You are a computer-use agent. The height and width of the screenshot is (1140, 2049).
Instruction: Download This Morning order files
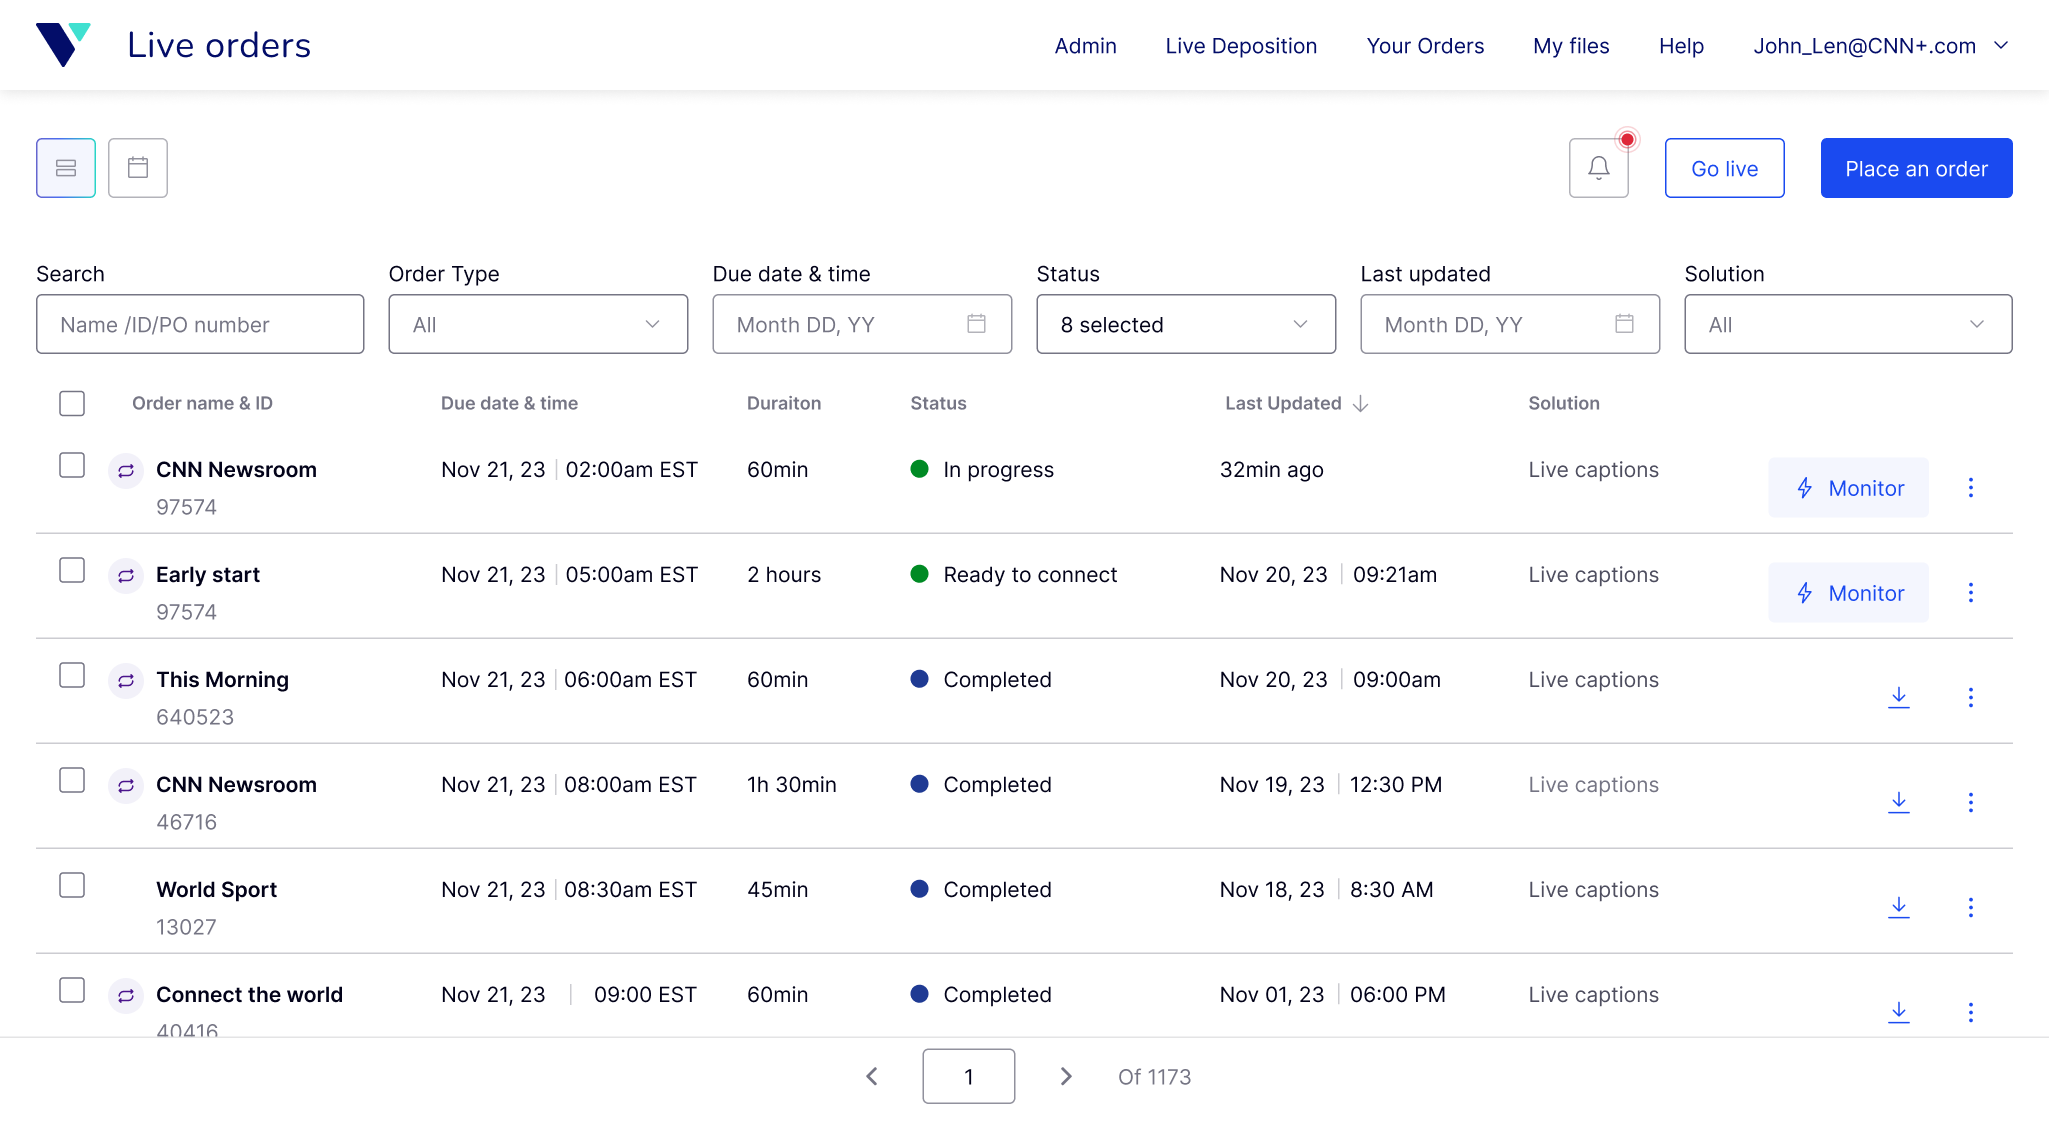pyautogui.click(x=1899, y=697)
